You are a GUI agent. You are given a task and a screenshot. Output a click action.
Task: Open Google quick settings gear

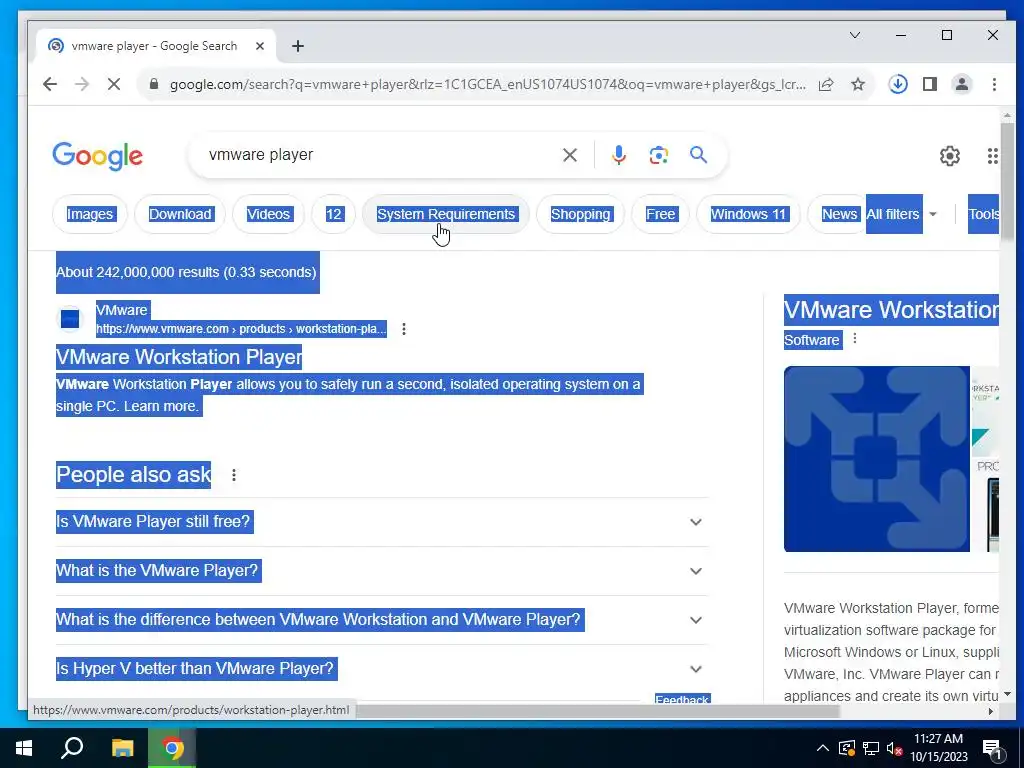(x=950, y=155)
